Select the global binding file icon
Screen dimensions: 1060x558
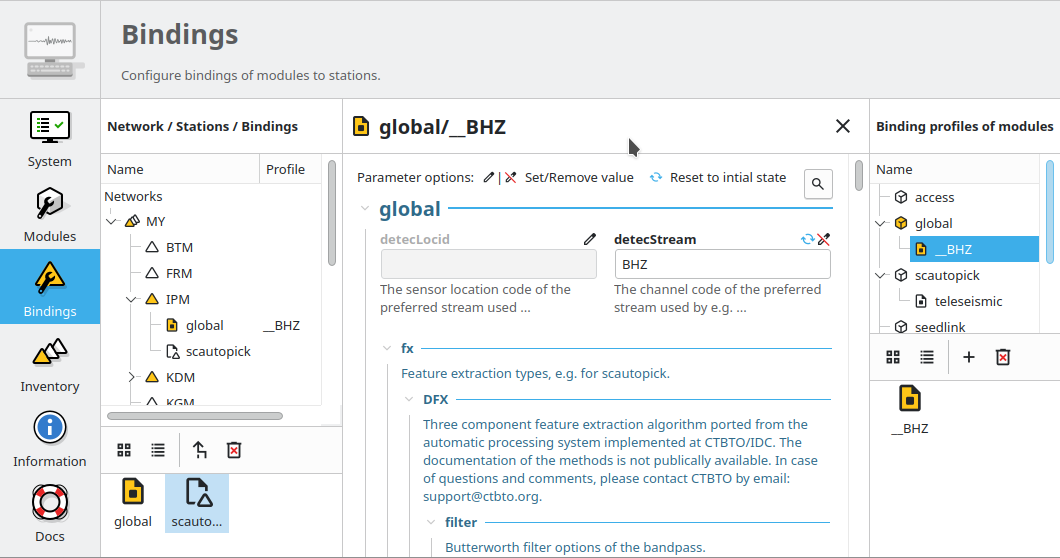click(132, 503)
